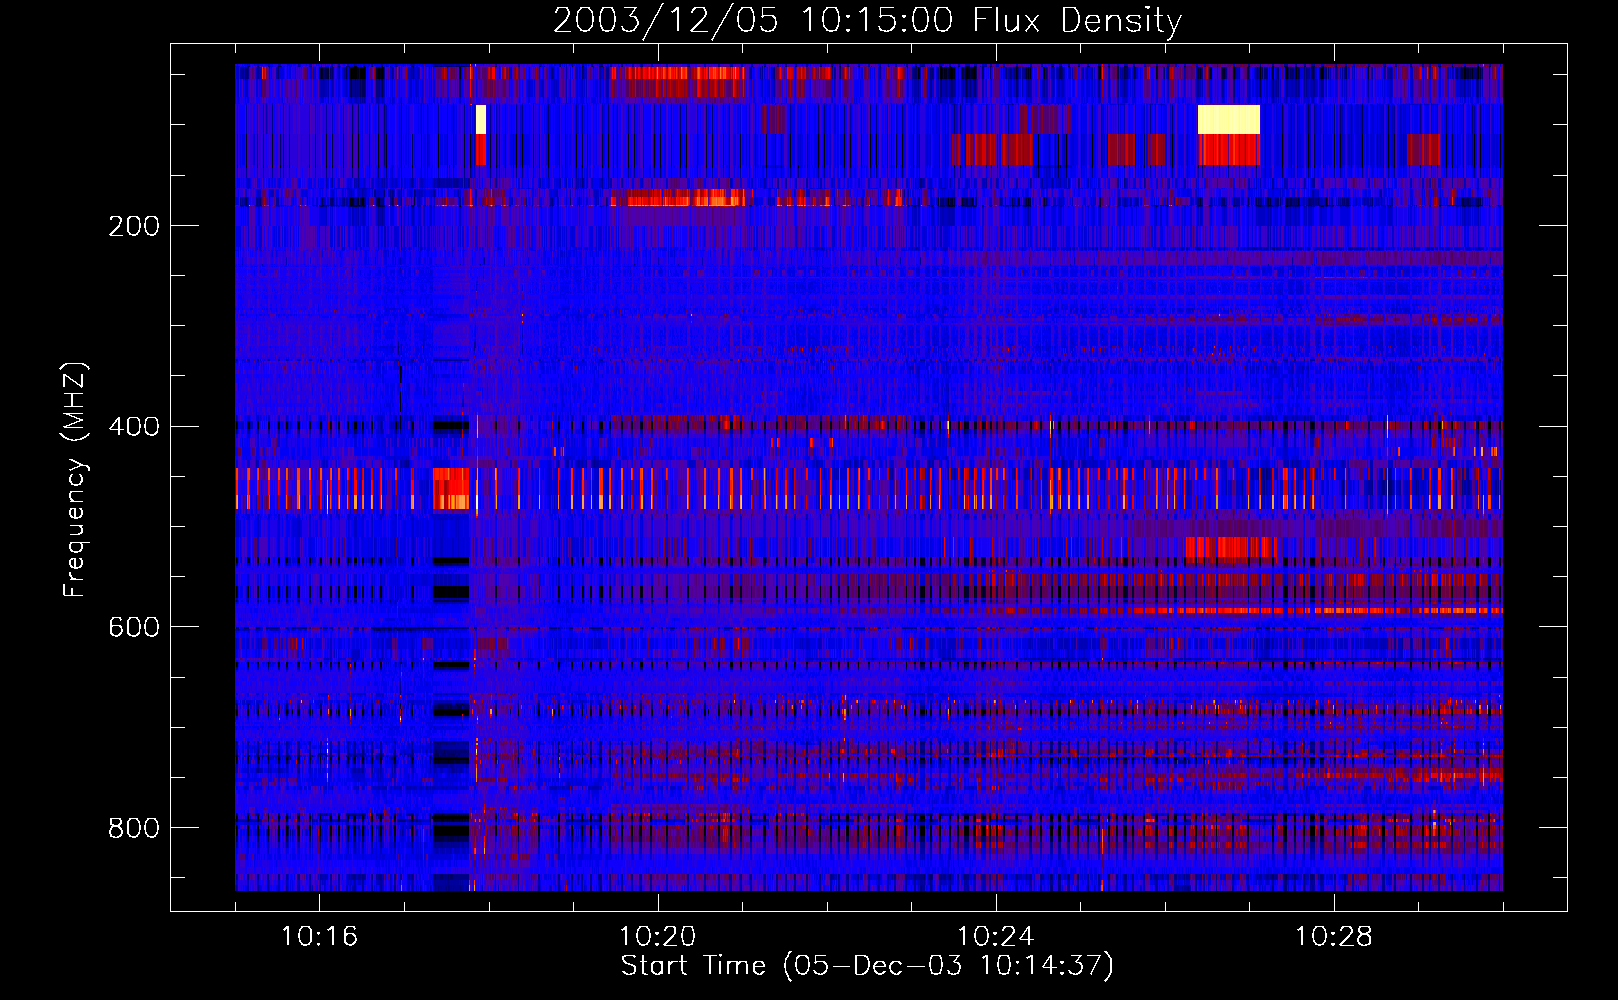Image resolution: width=1618 pixels, height=1000 pixels.
Task: Click the 10:20 time tick label
Action: coord(657,937)
